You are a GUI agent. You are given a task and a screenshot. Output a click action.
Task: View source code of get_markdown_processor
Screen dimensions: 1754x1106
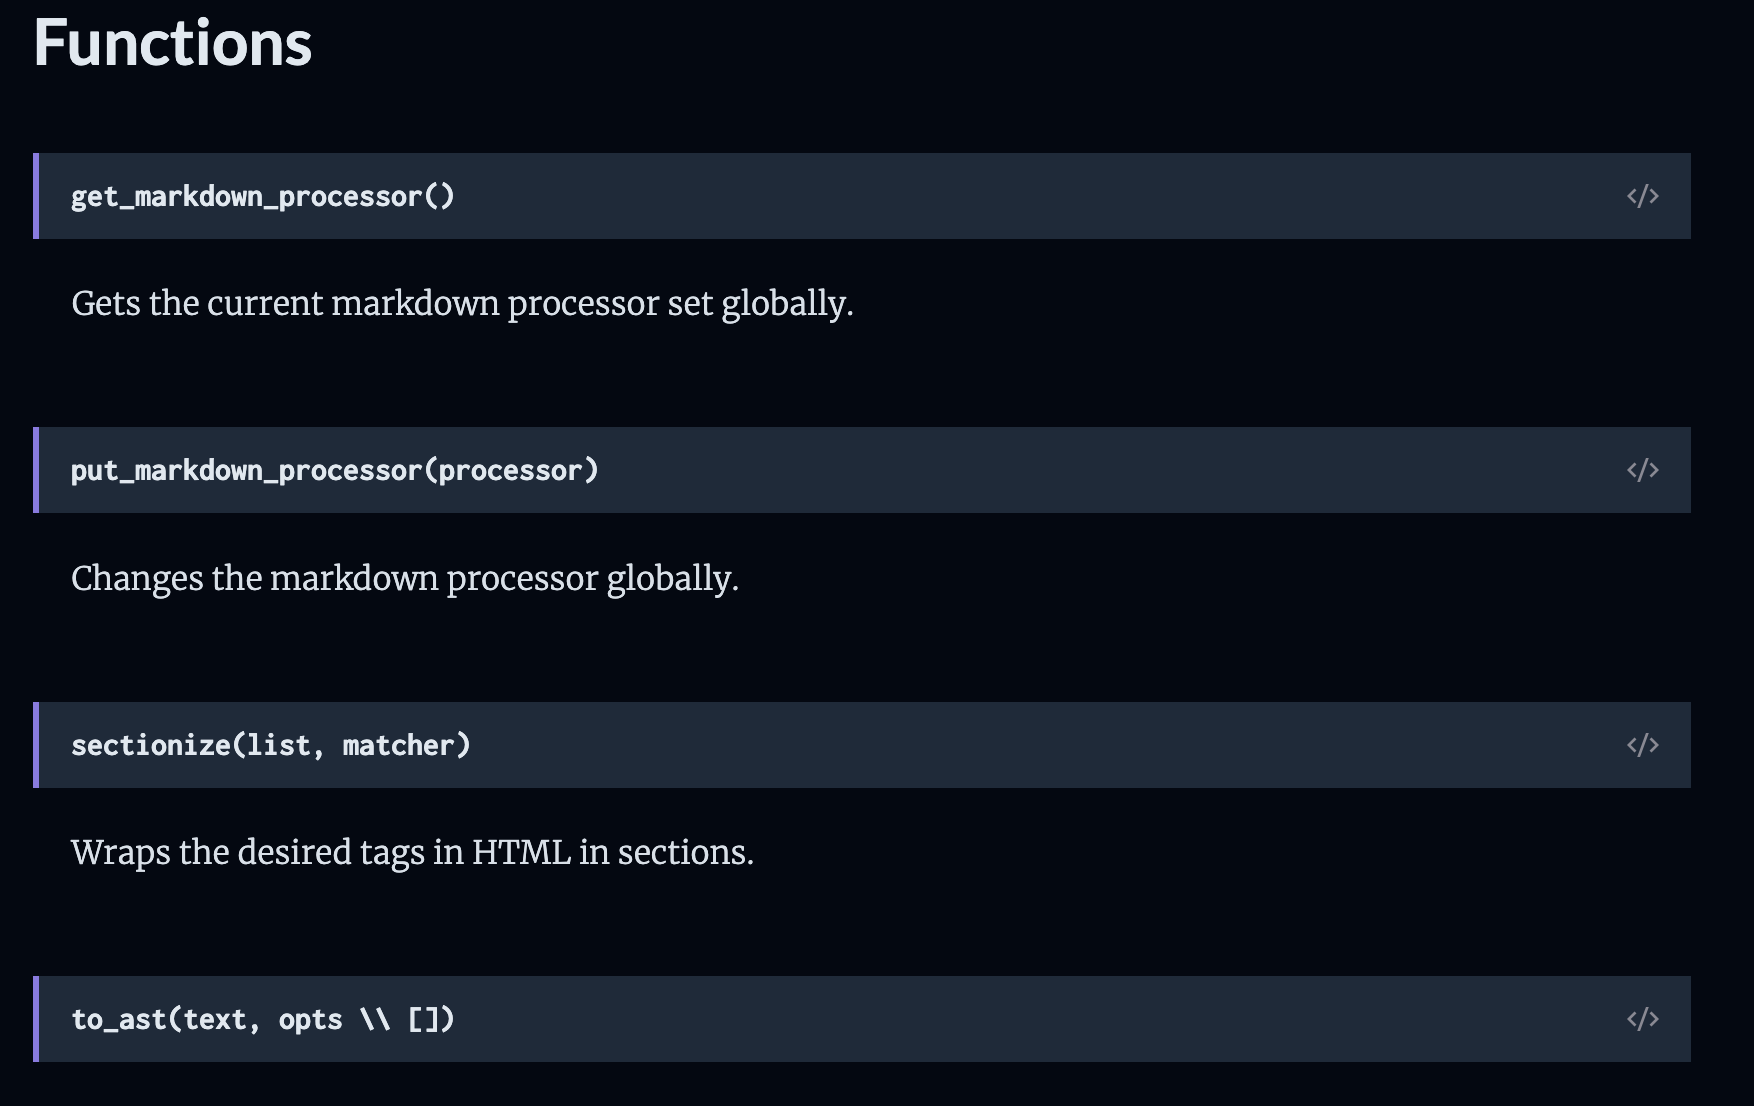pyautogui.click(x=1643, y=196)
